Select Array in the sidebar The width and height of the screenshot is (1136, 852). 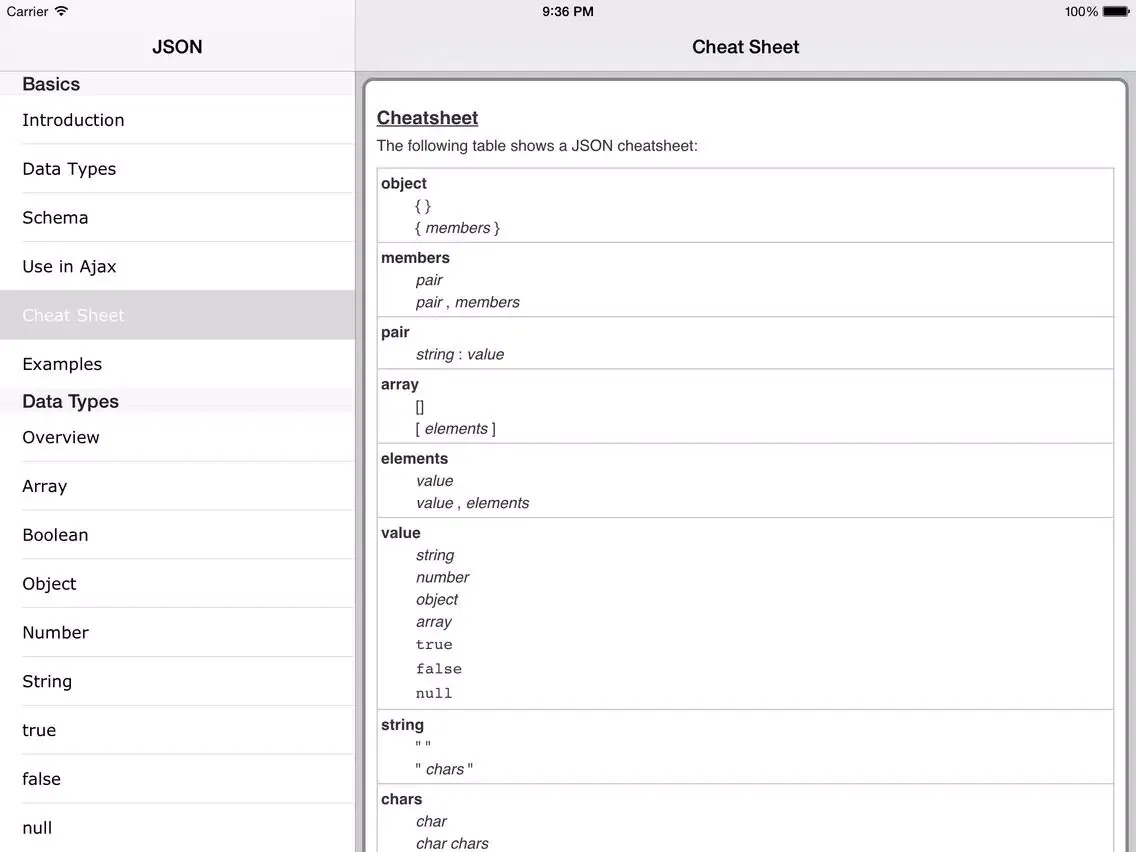(178, 486)
